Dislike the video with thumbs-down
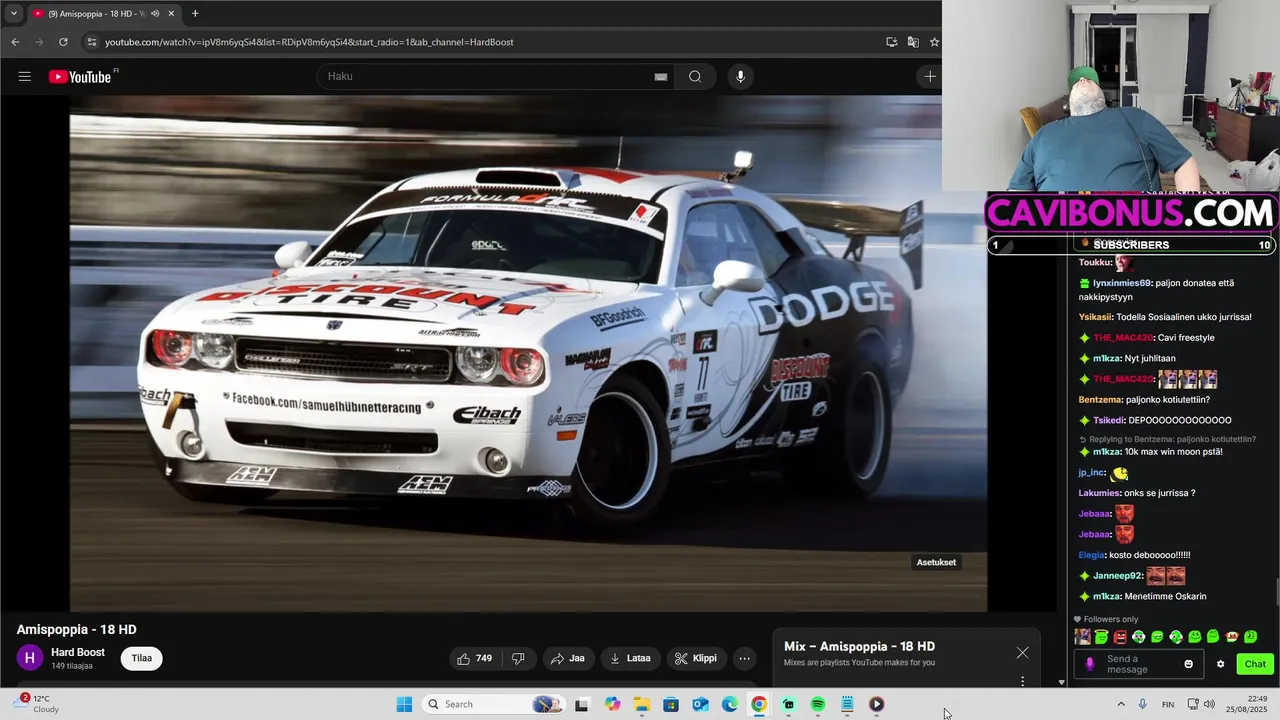The height and width of the screenshot is (720, 1280). [x=518, y=658]
